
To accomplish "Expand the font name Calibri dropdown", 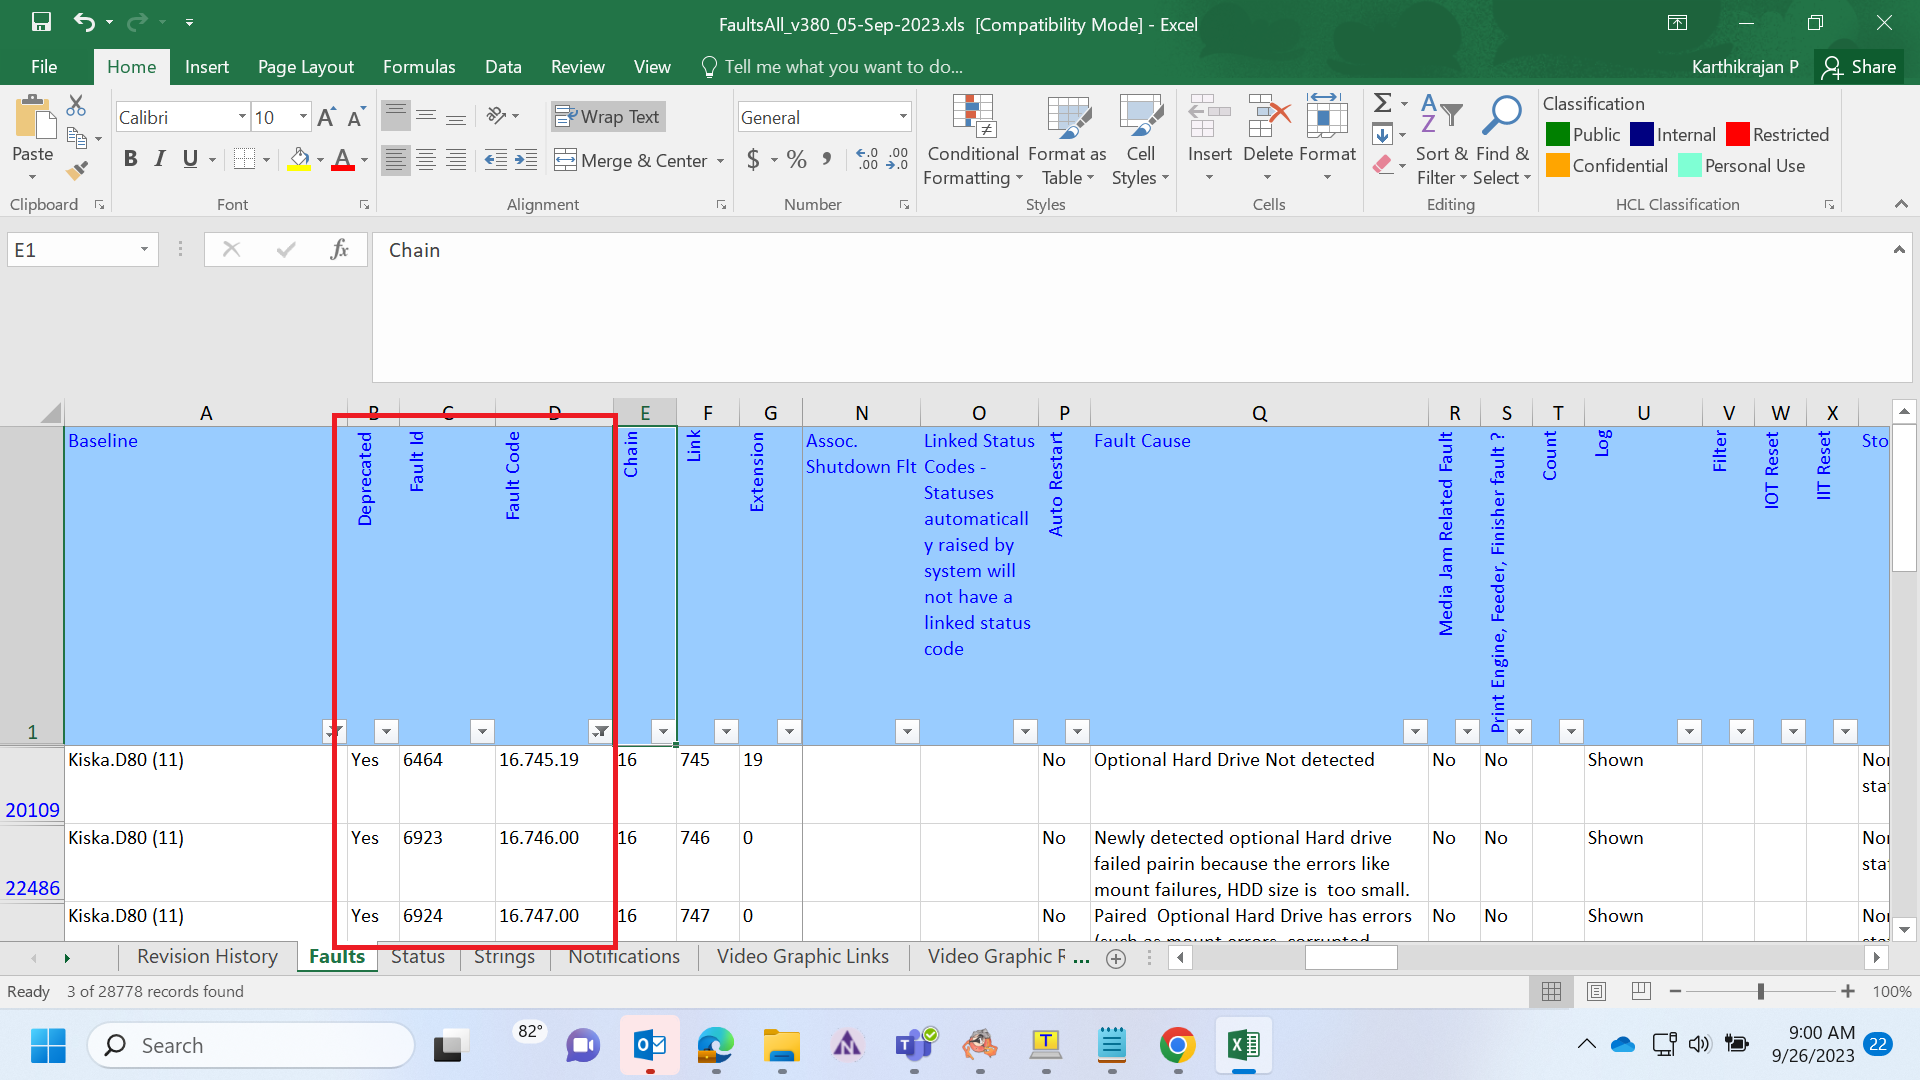I will [242, 117].
